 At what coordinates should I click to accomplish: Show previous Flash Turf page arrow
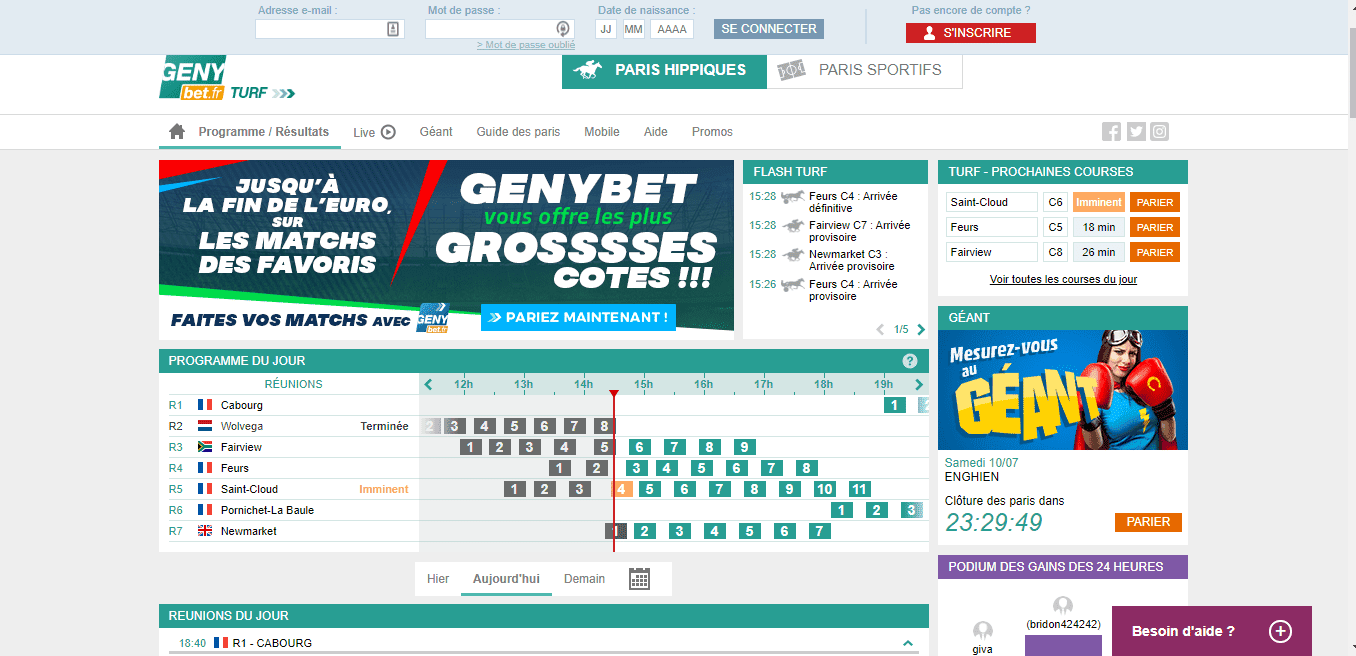(880, 329)
